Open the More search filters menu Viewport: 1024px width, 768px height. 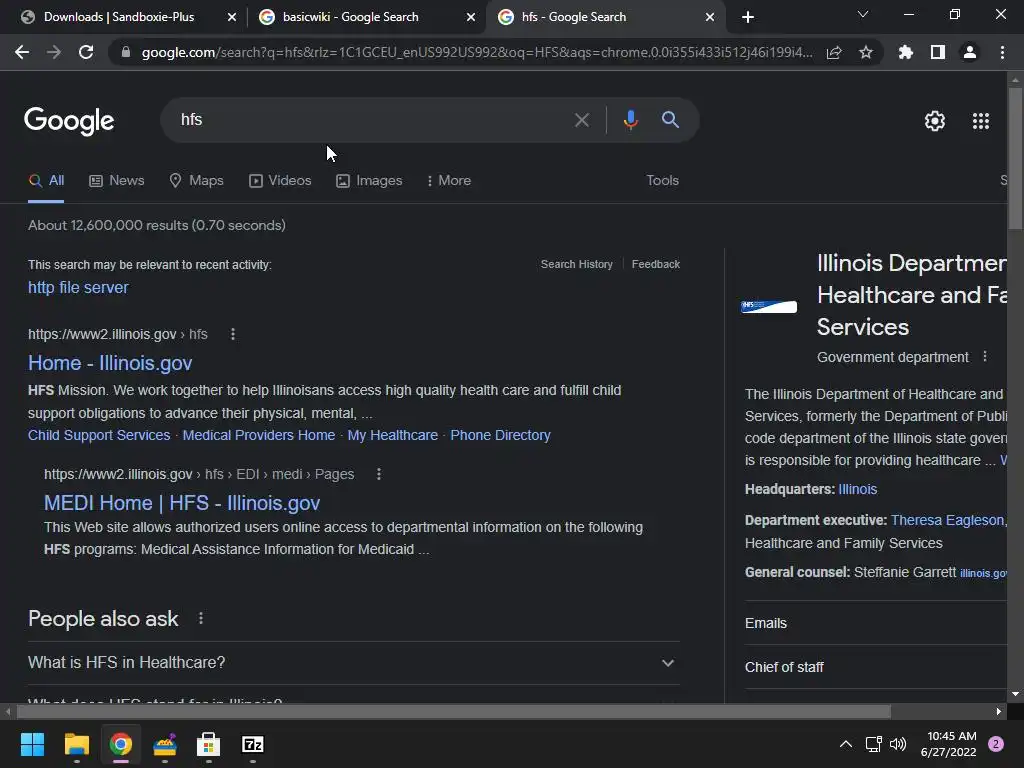[449, 181]
